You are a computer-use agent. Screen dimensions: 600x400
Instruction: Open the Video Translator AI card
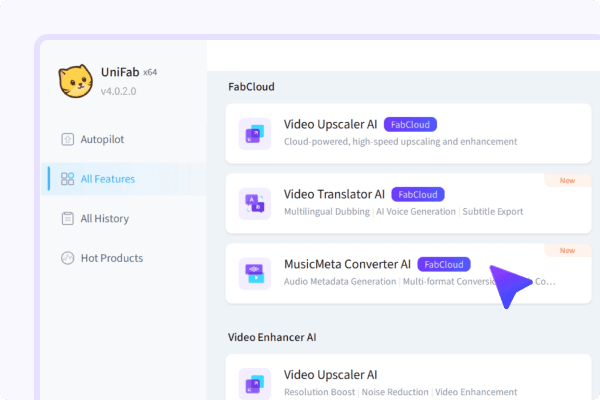pos(408,204)
